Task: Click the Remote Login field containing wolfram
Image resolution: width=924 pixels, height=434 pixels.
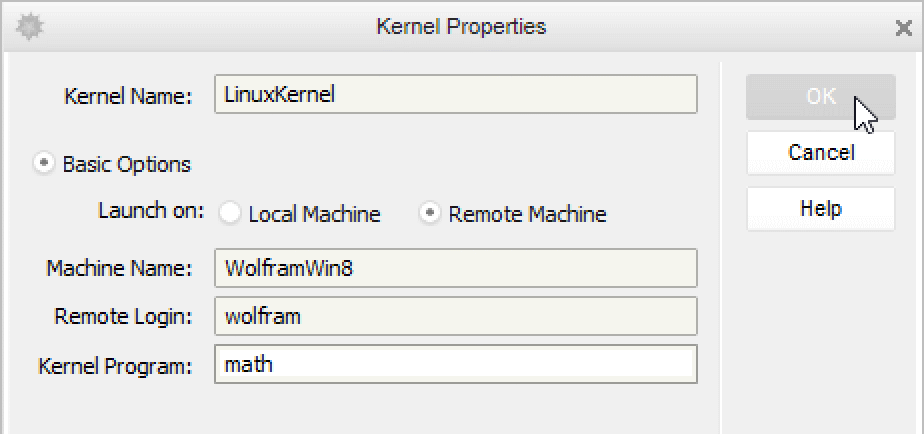Action: click(x=455, y=317)
